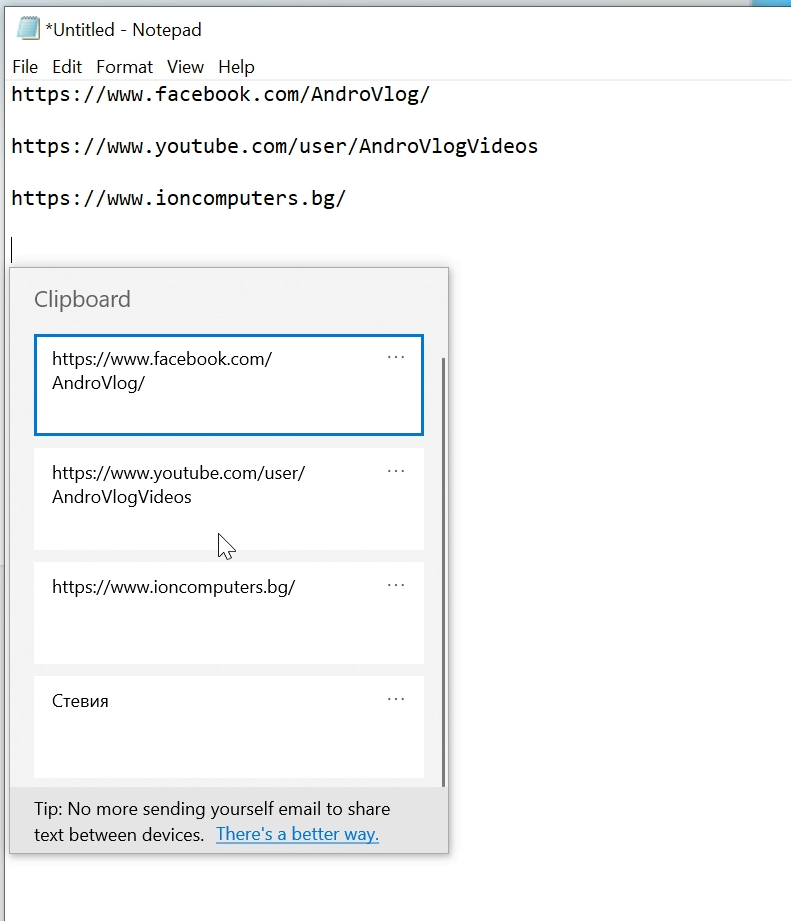Click the Clipboard panel heading

click(x=82, y=300)
